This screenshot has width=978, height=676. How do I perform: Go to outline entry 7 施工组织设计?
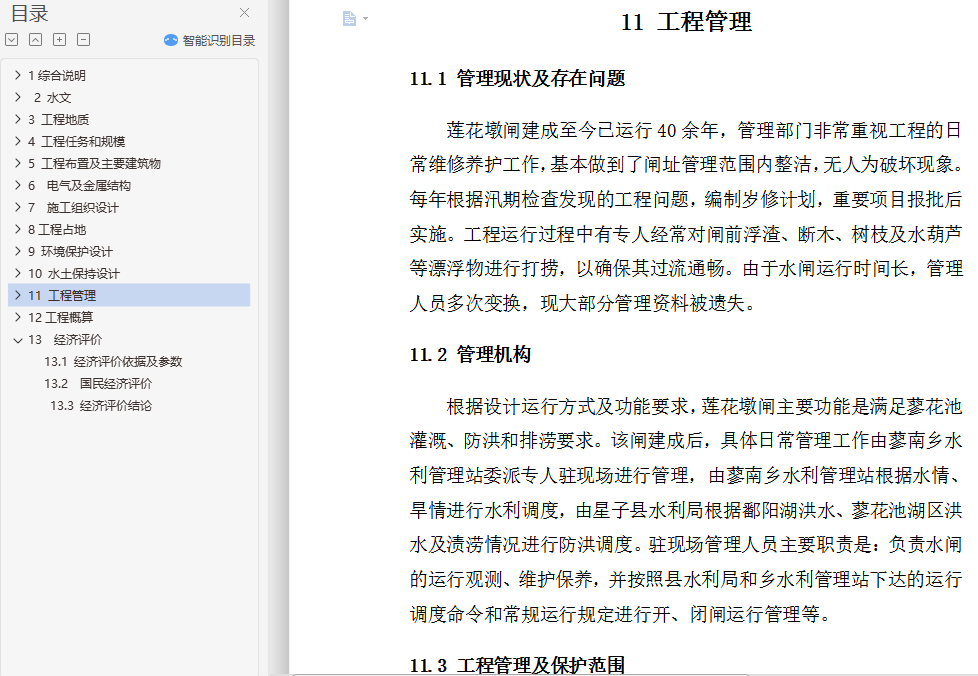click(x=73, y=207)
